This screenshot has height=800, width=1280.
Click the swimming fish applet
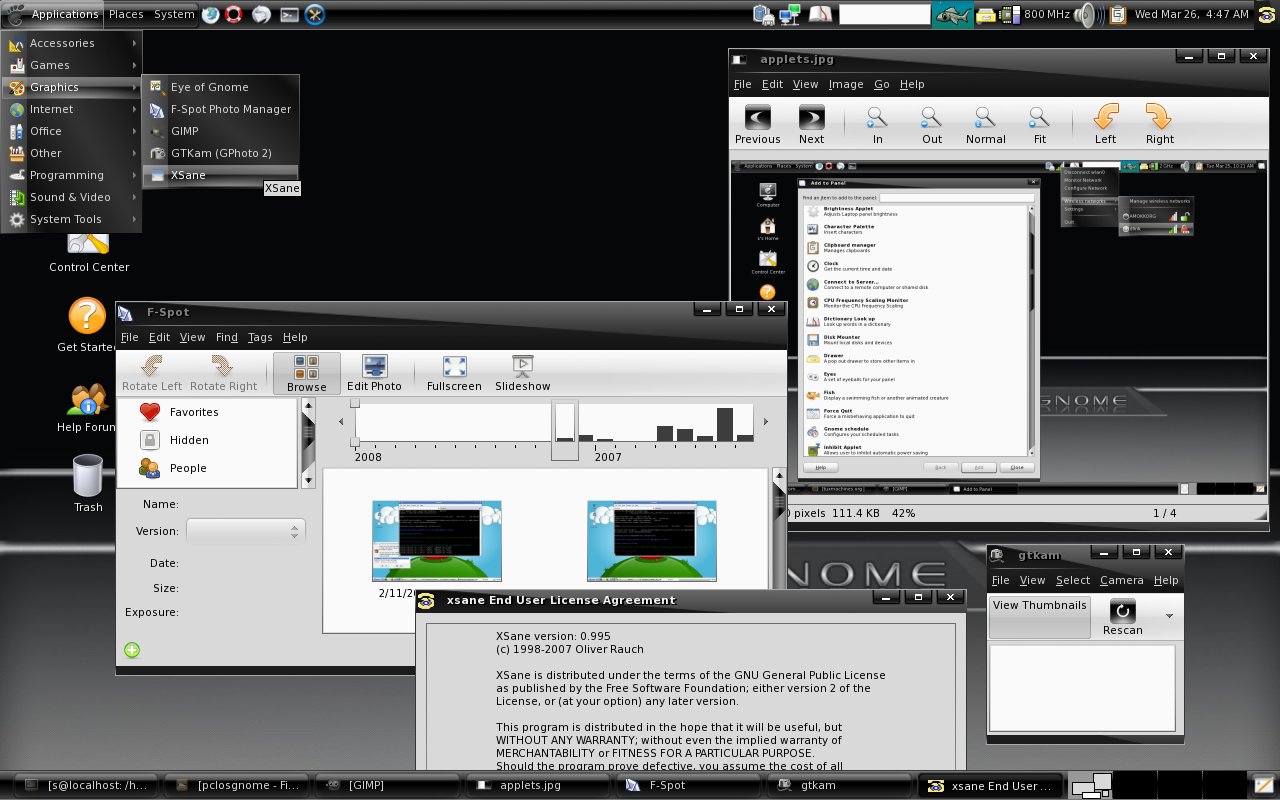coord(953,14)
